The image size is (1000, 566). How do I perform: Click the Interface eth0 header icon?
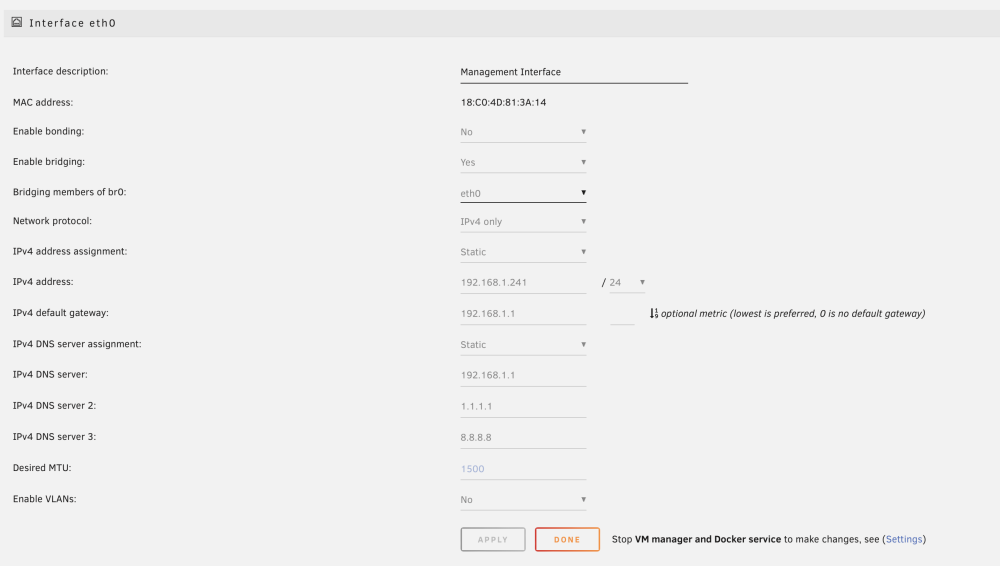coord(17,22)
